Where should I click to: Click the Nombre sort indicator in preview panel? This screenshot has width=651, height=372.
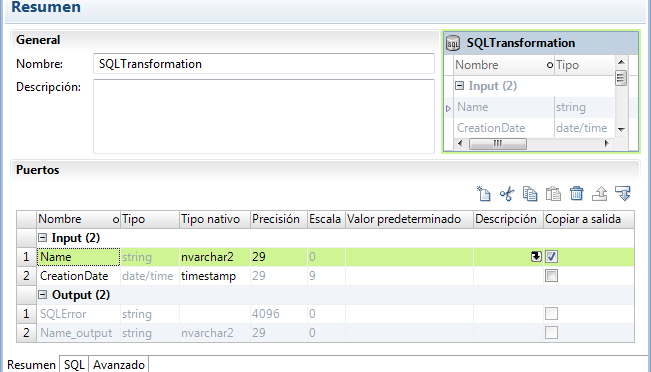(x=550, y=65)
